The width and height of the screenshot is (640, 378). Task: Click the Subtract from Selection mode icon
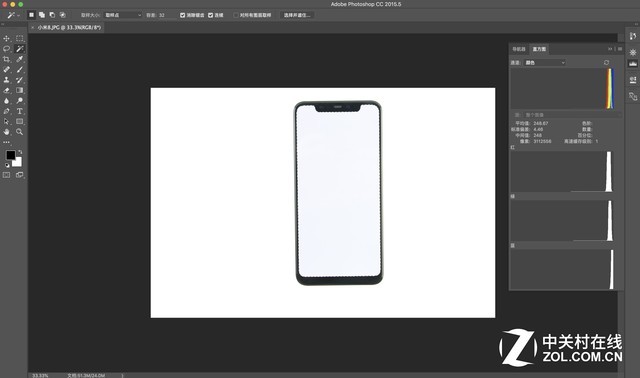52,15
